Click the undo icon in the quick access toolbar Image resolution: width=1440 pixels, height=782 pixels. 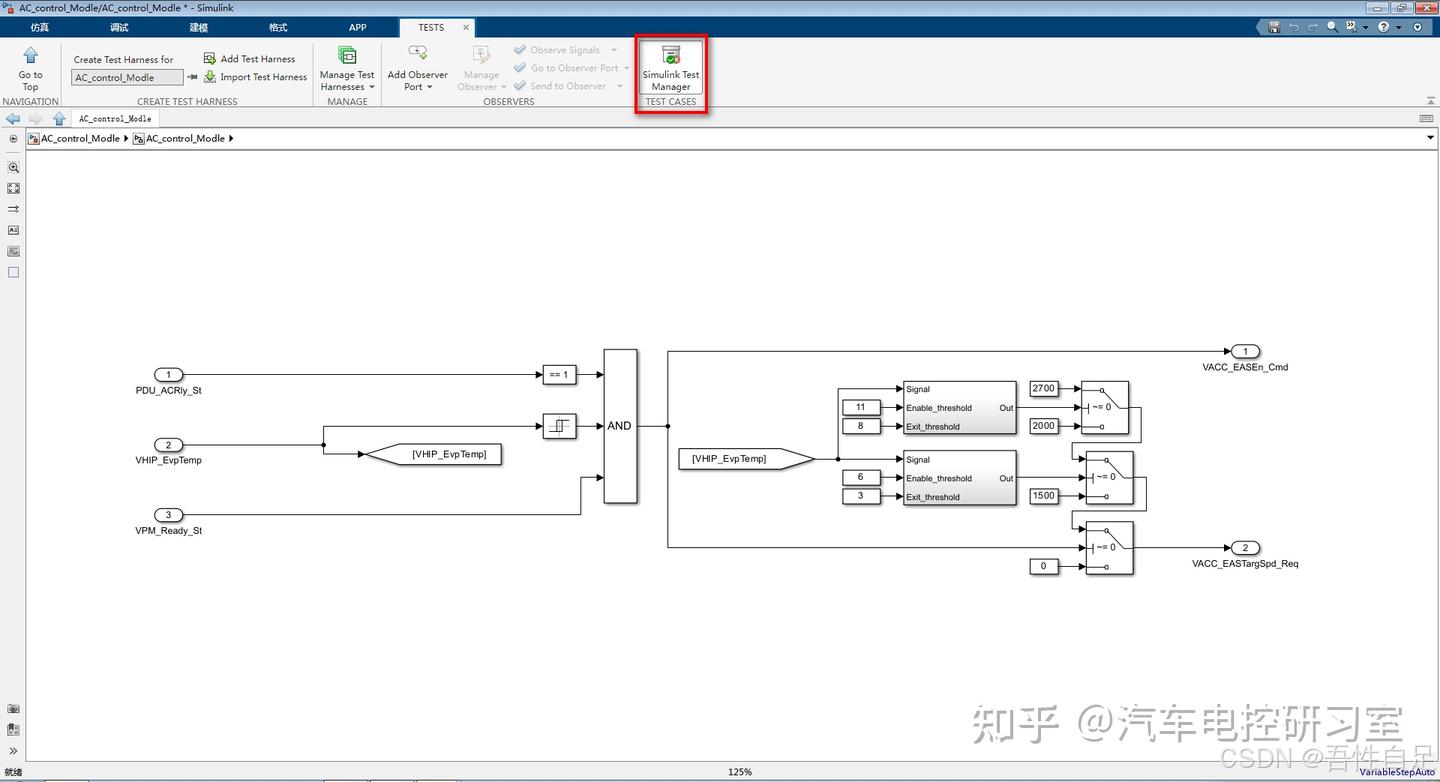(x=1294, y=27)
